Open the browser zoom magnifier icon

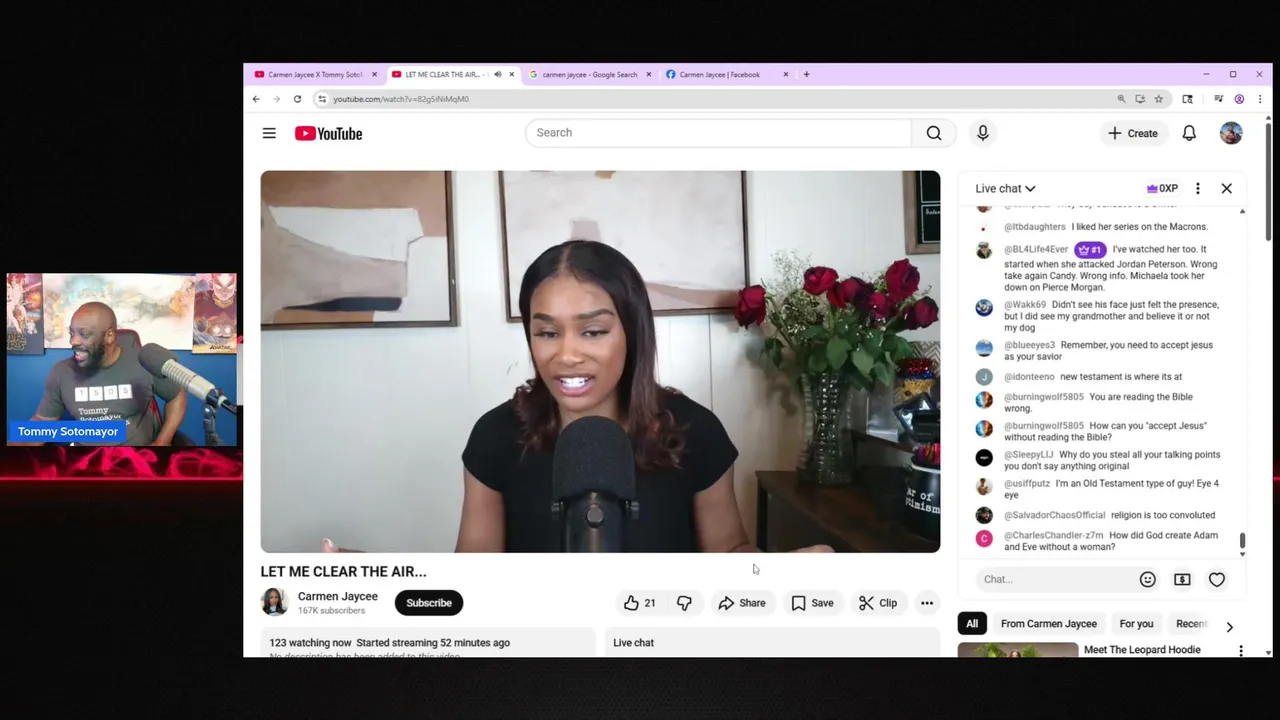pyautogui.click(x=1121, y=99)
